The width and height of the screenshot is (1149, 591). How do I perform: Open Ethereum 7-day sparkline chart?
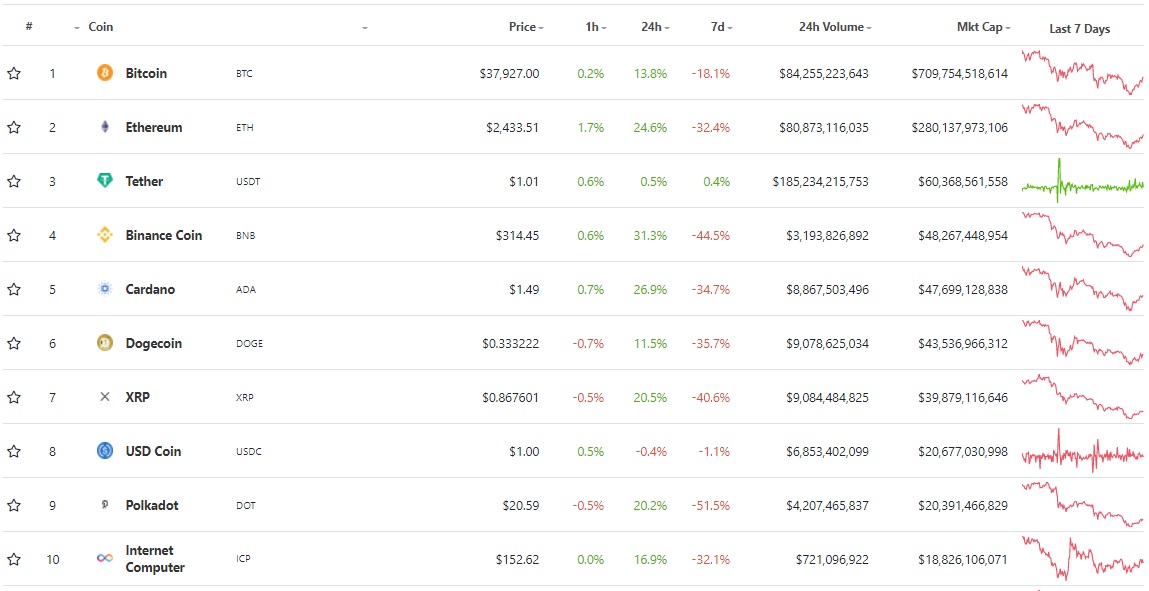point(1082,127)
